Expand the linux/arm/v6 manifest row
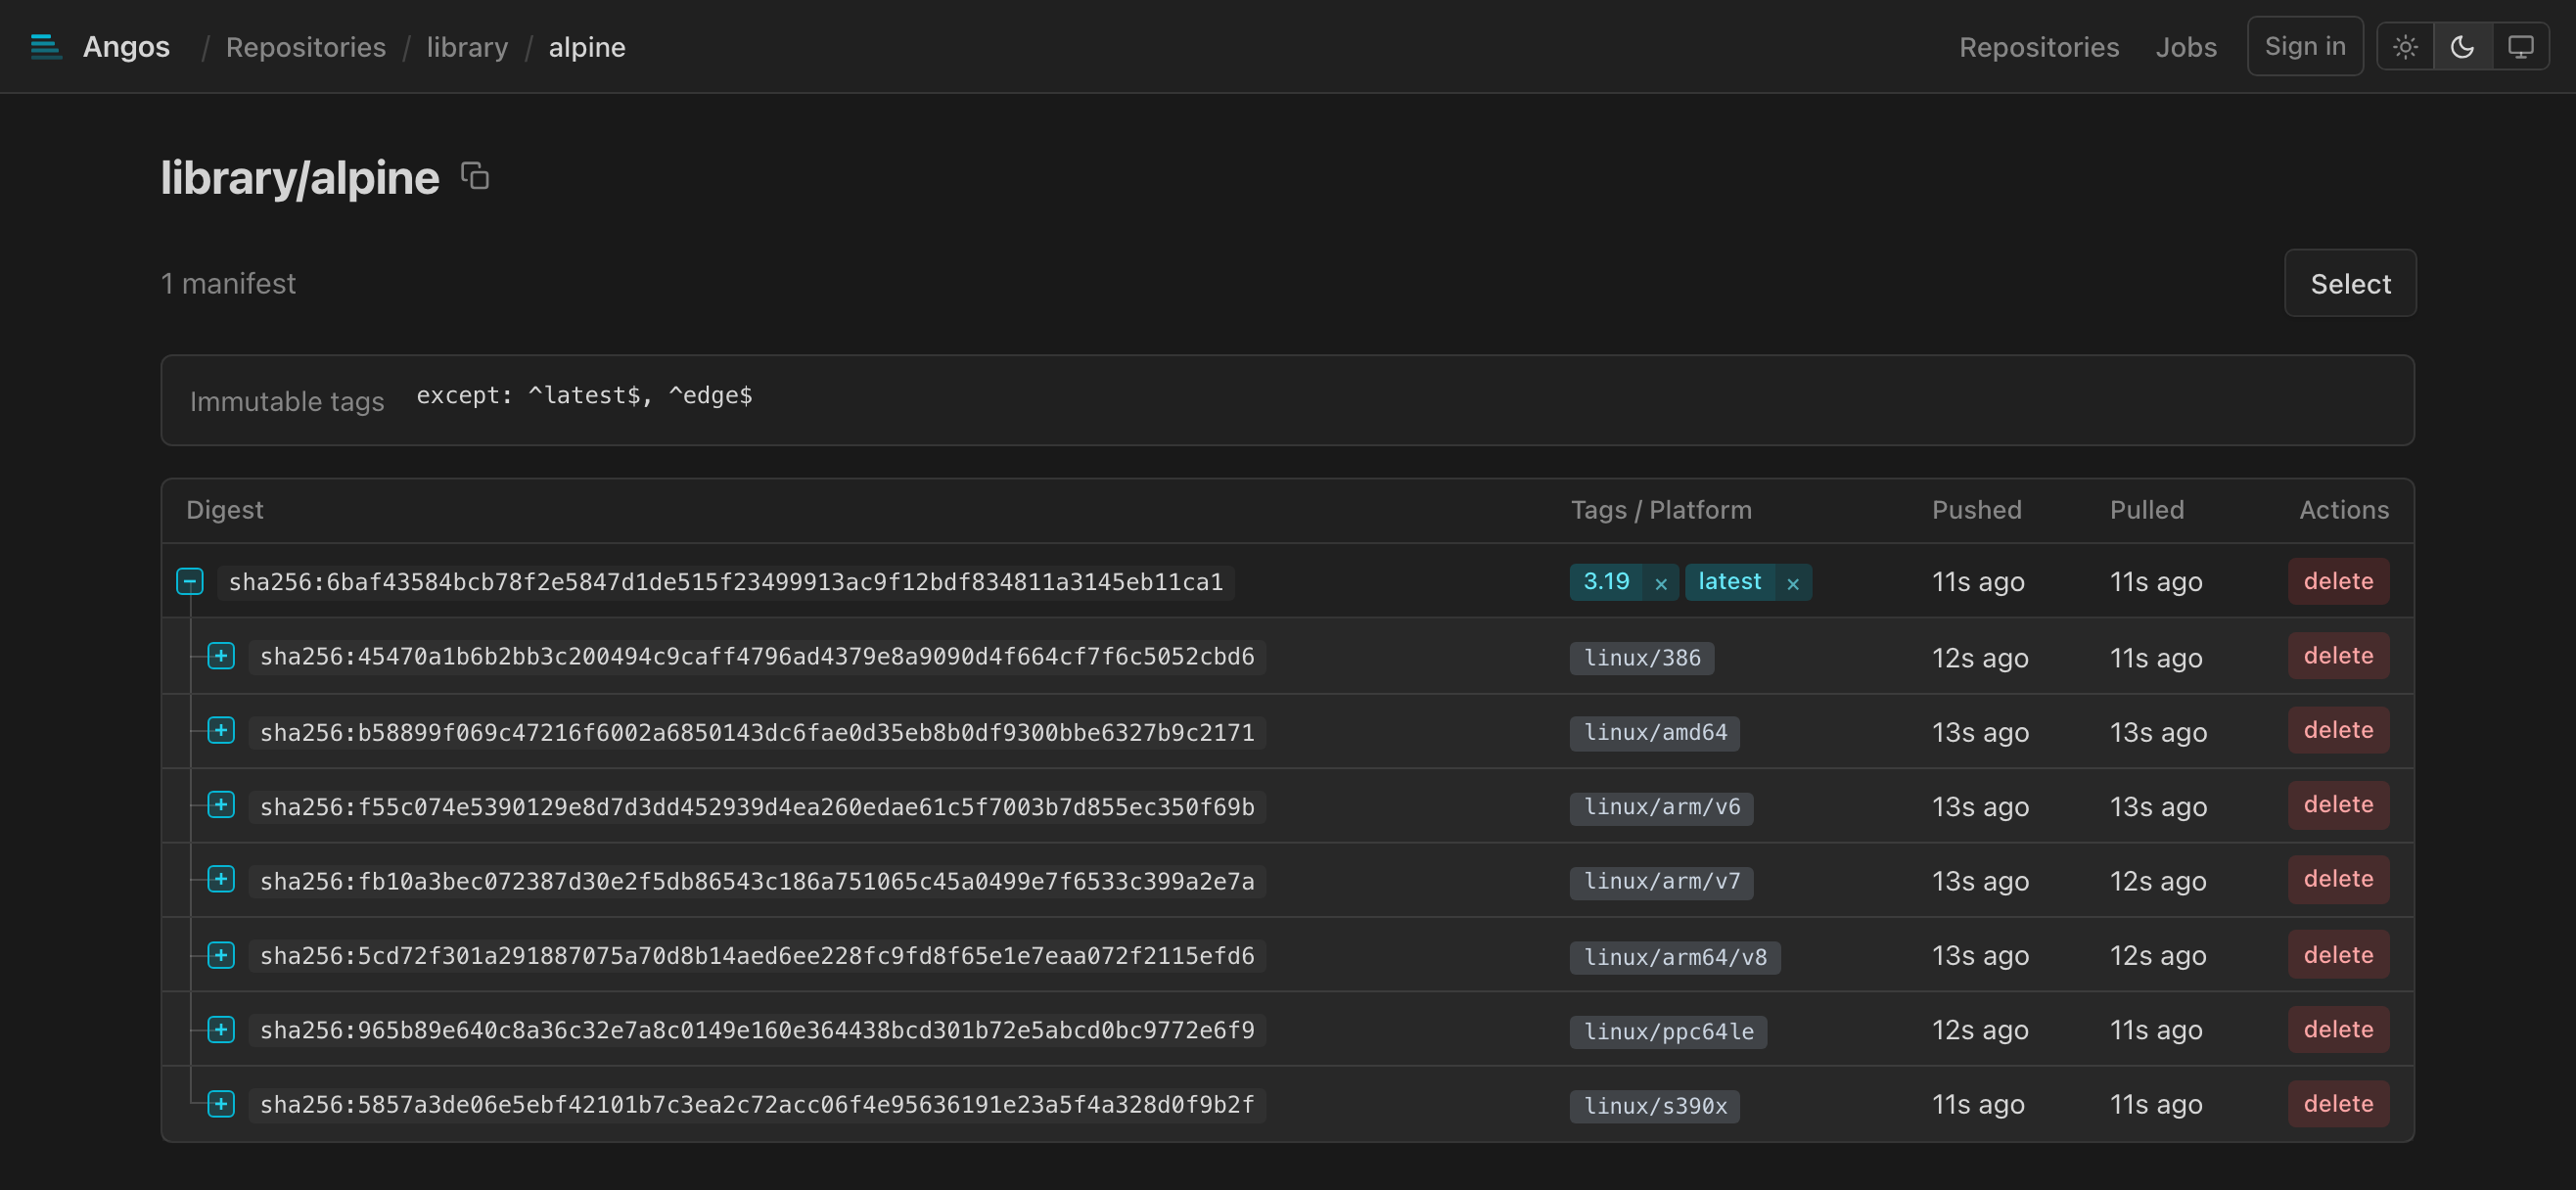Image resolution: width=2576 pixels, height=1190 pixels. [x=221, y=805]
